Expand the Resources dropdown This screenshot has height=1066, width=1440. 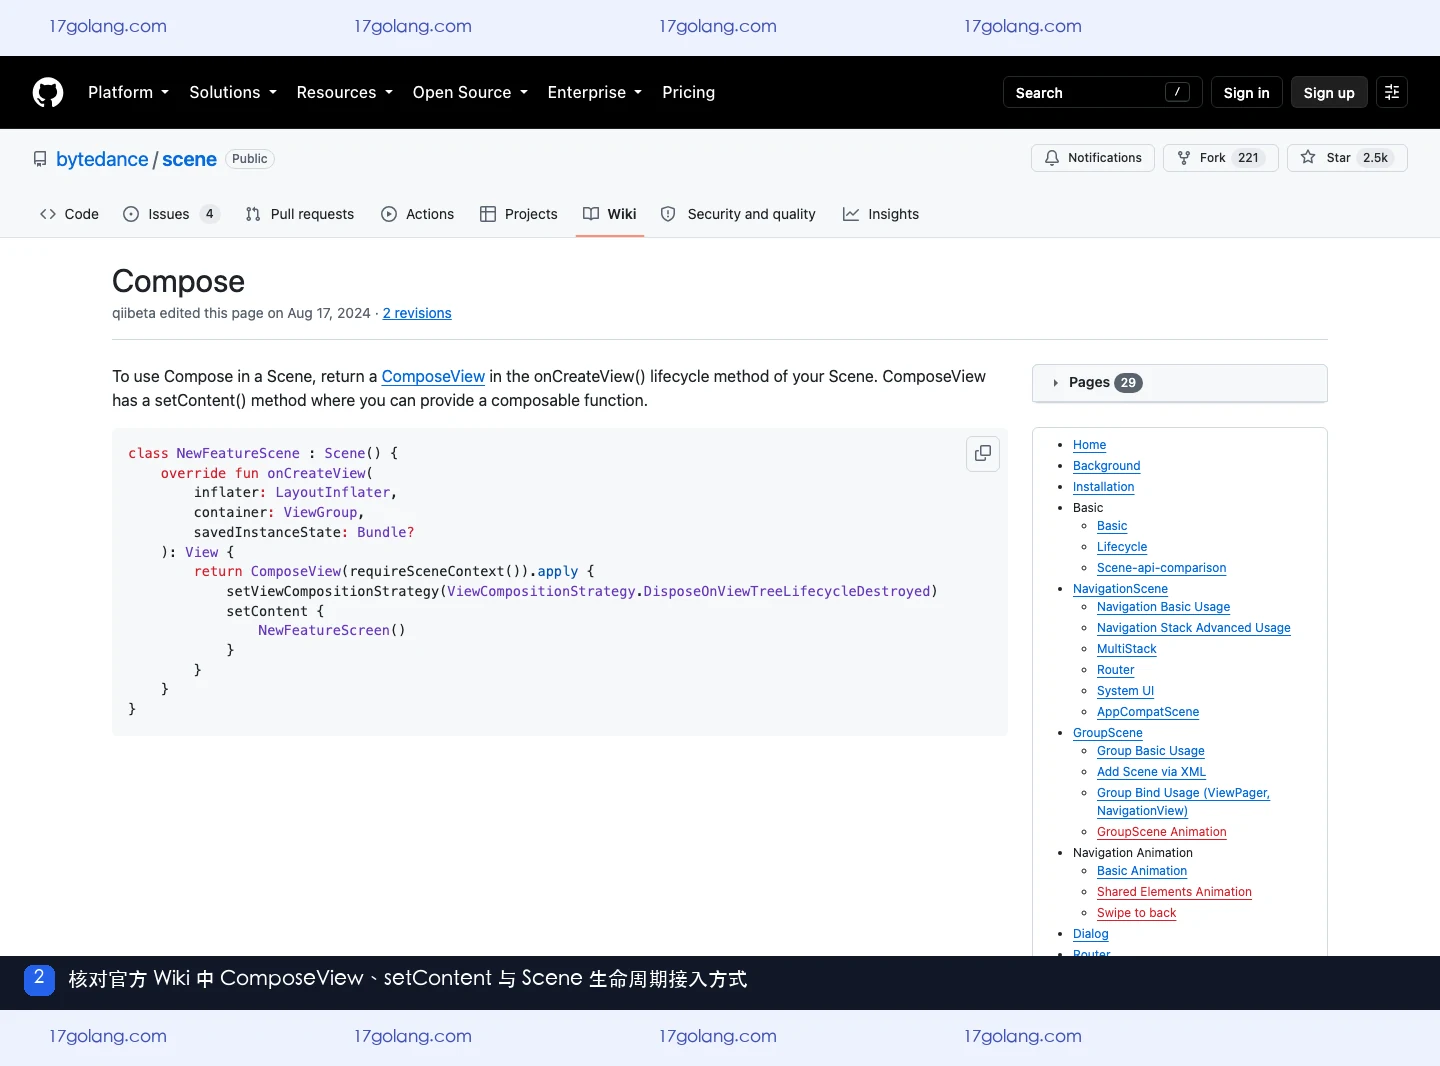click(x=345, y=92)
